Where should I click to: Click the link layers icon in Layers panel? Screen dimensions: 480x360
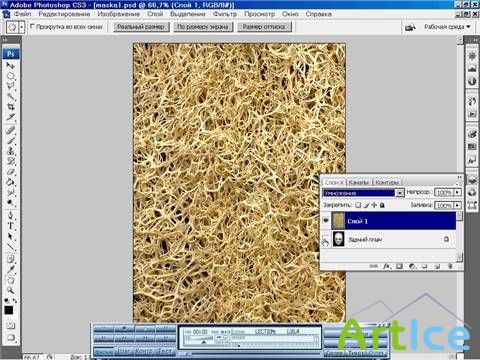(374, 266)
